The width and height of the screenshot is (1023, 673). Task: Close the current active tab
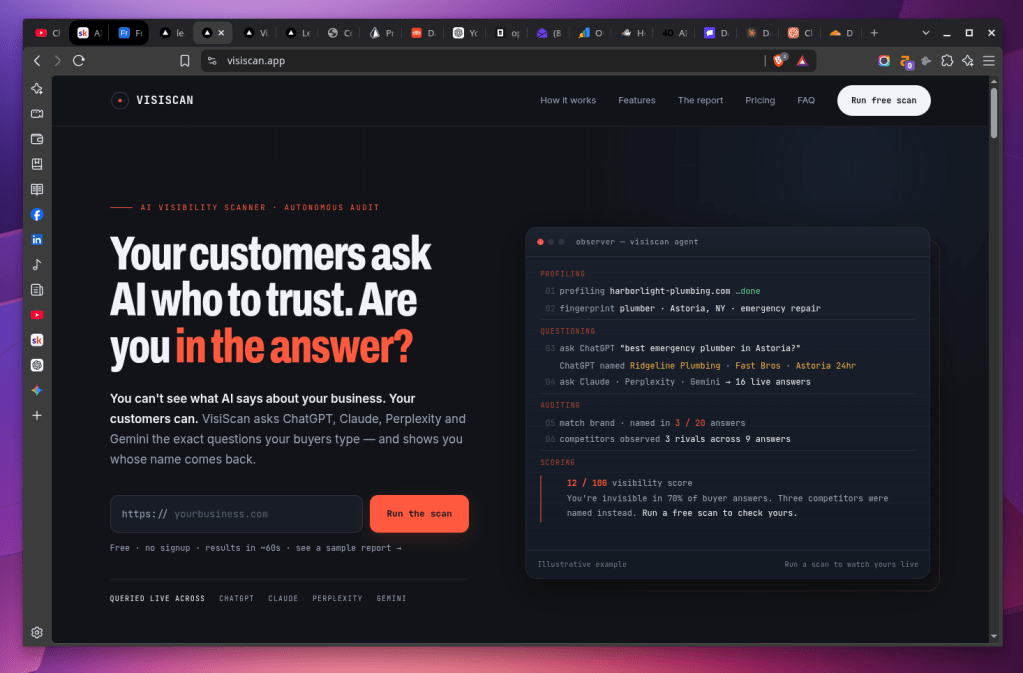221,33
